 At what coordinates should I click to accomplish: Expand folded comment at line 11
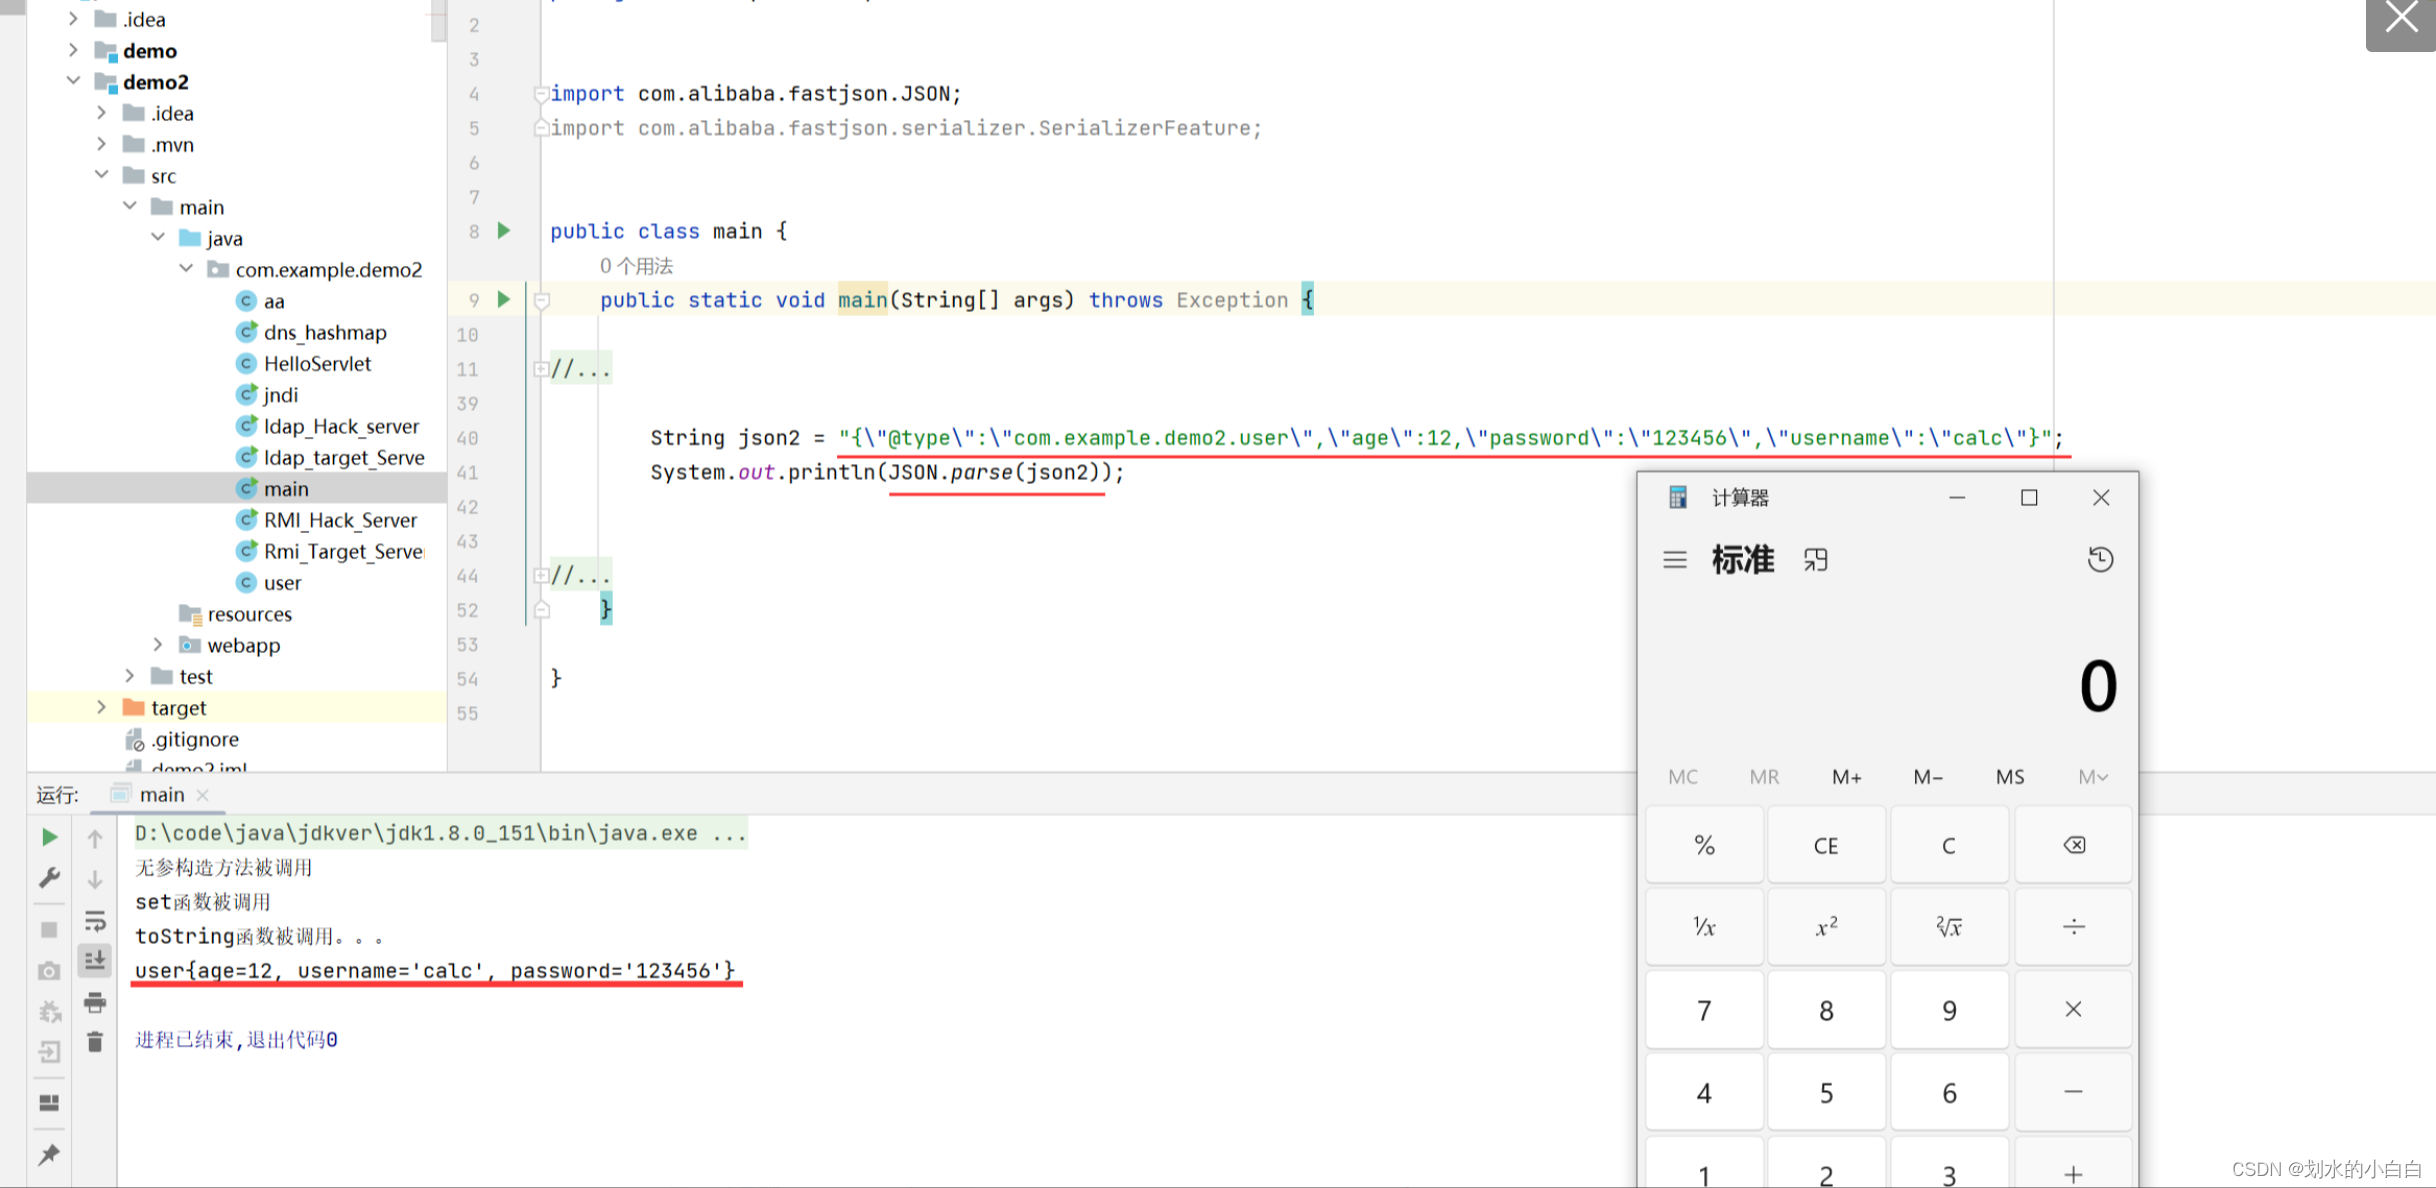tap(541, 369)
